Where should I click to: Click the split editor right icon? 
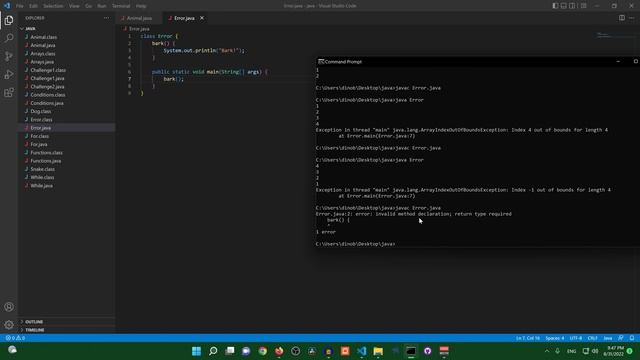[x=622, y=18]
